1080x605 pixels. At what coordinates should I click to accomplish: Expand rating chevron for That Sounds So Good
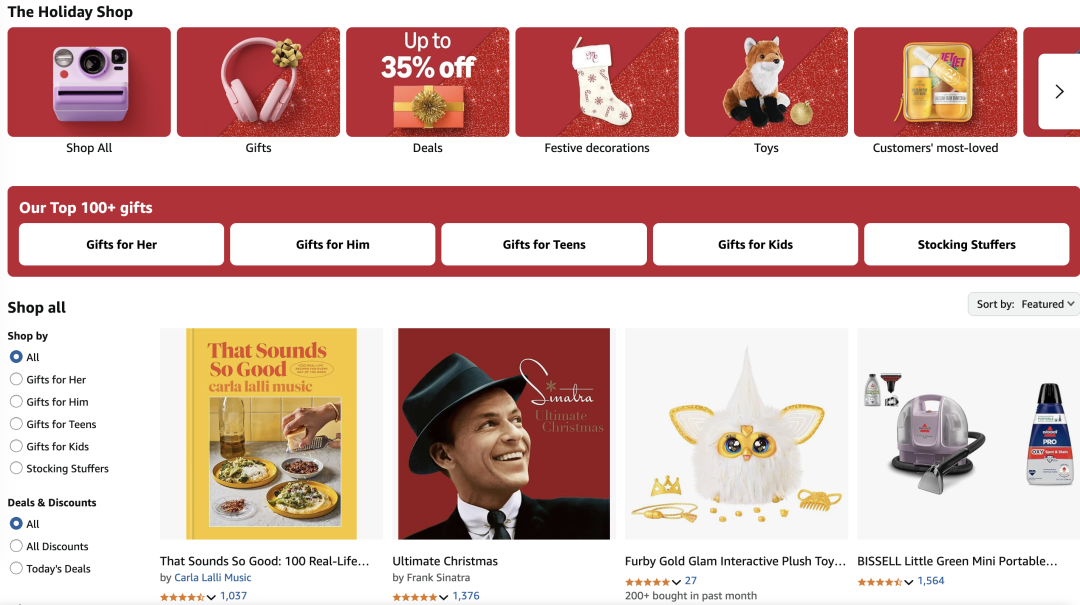(211, 597)
